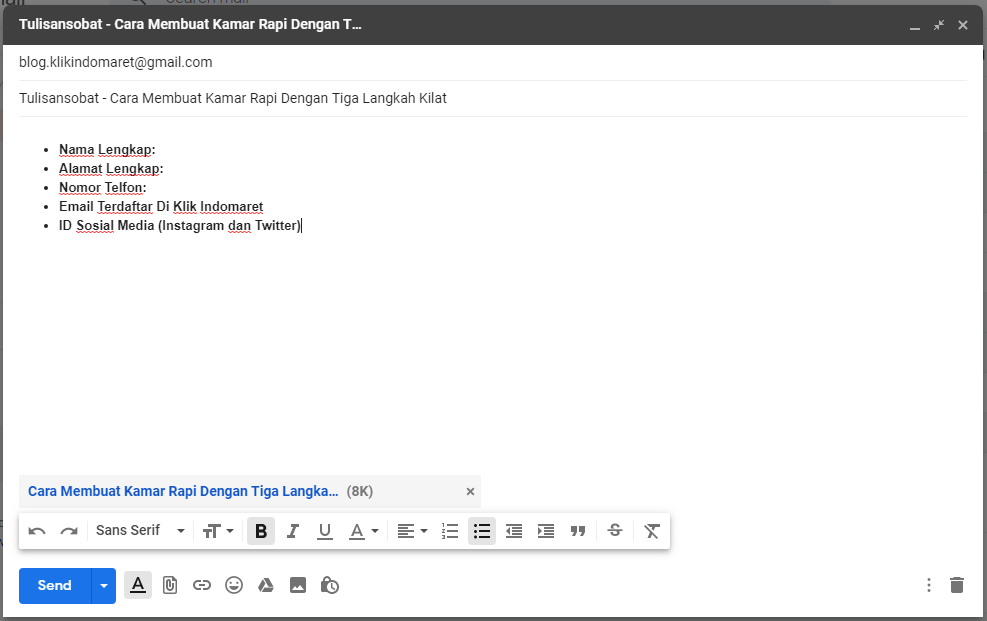The image size is (987, 621).
Task: Toggle confidential mode
Action: pos(330,586)
